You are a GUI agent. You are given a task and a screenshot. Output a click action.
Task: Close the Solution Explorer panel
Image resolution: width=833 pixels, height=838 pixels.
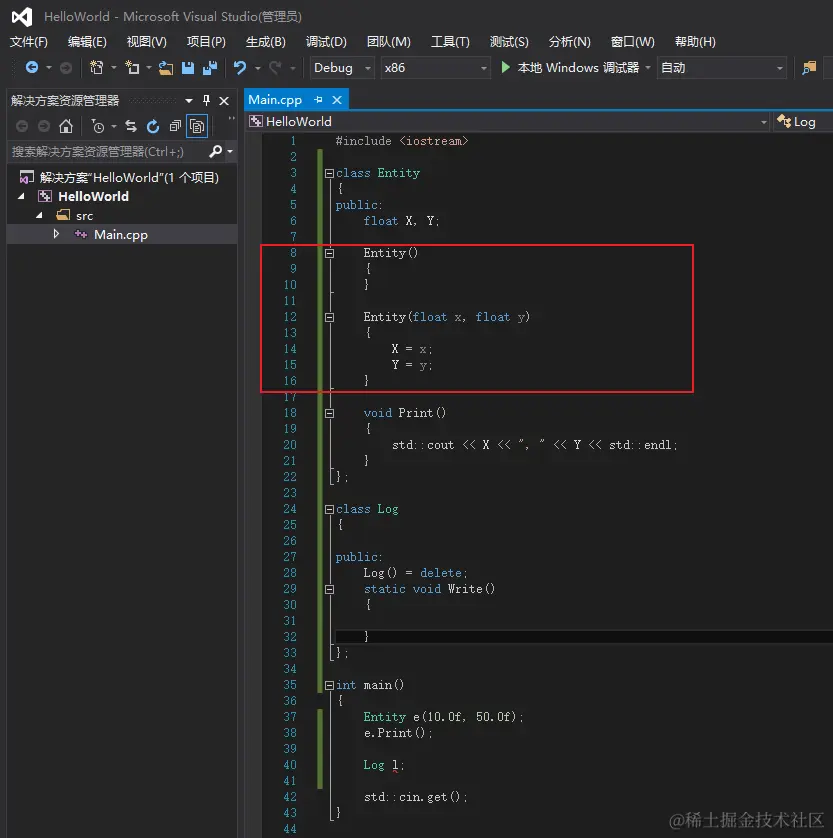point(224,100)
